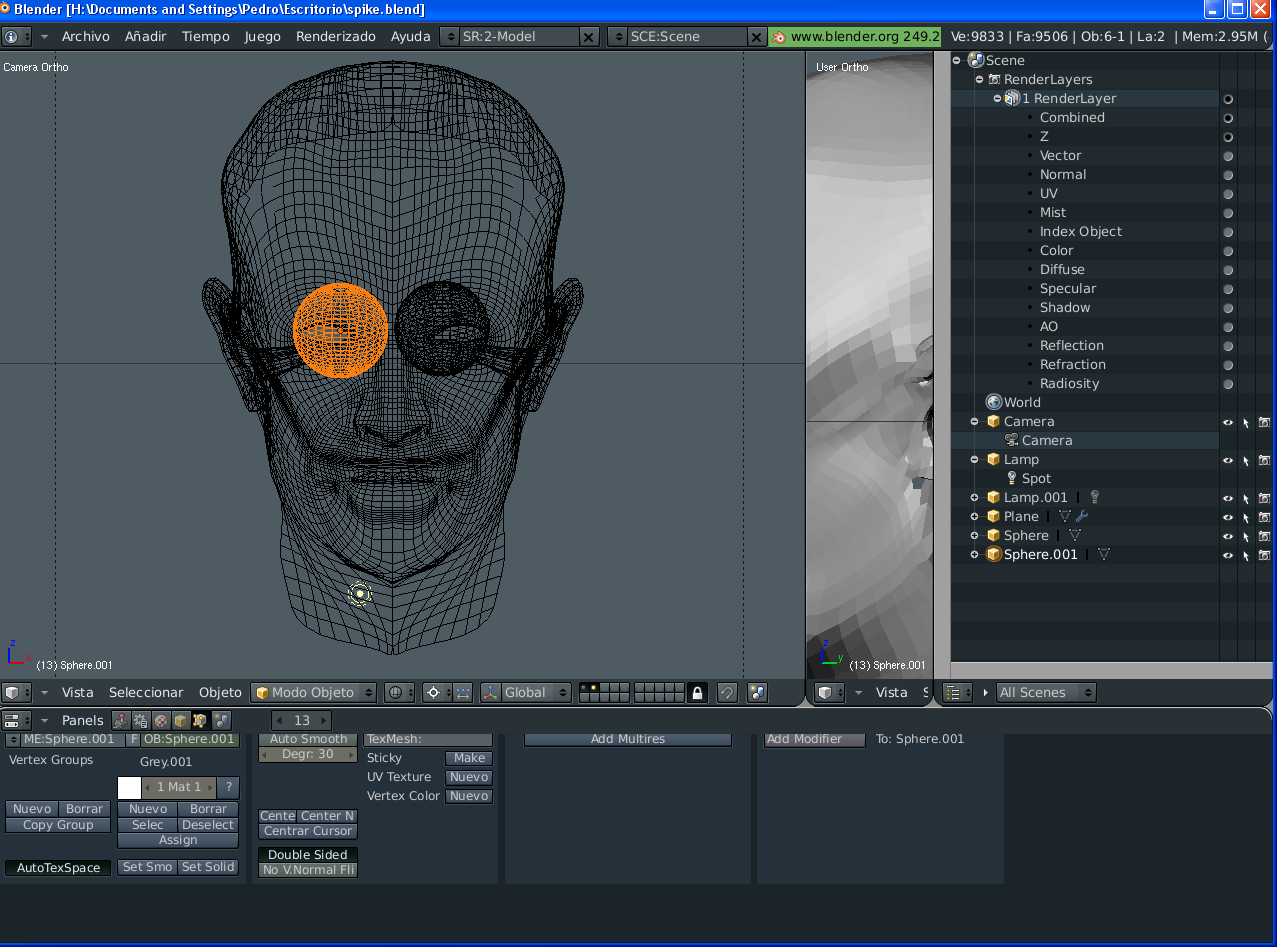Click the frame number field showing 13

[302, 720]
